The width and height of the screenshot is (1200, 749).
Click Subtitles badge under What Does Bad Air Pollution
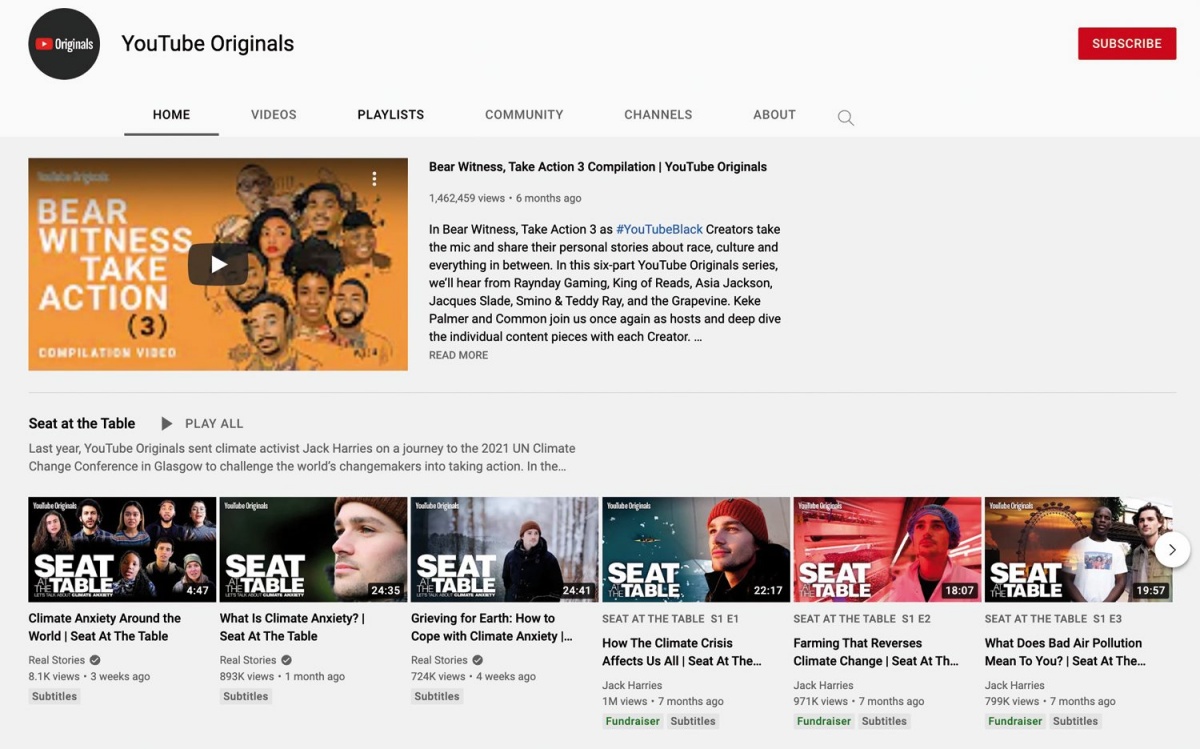(x=1075, y=721)
